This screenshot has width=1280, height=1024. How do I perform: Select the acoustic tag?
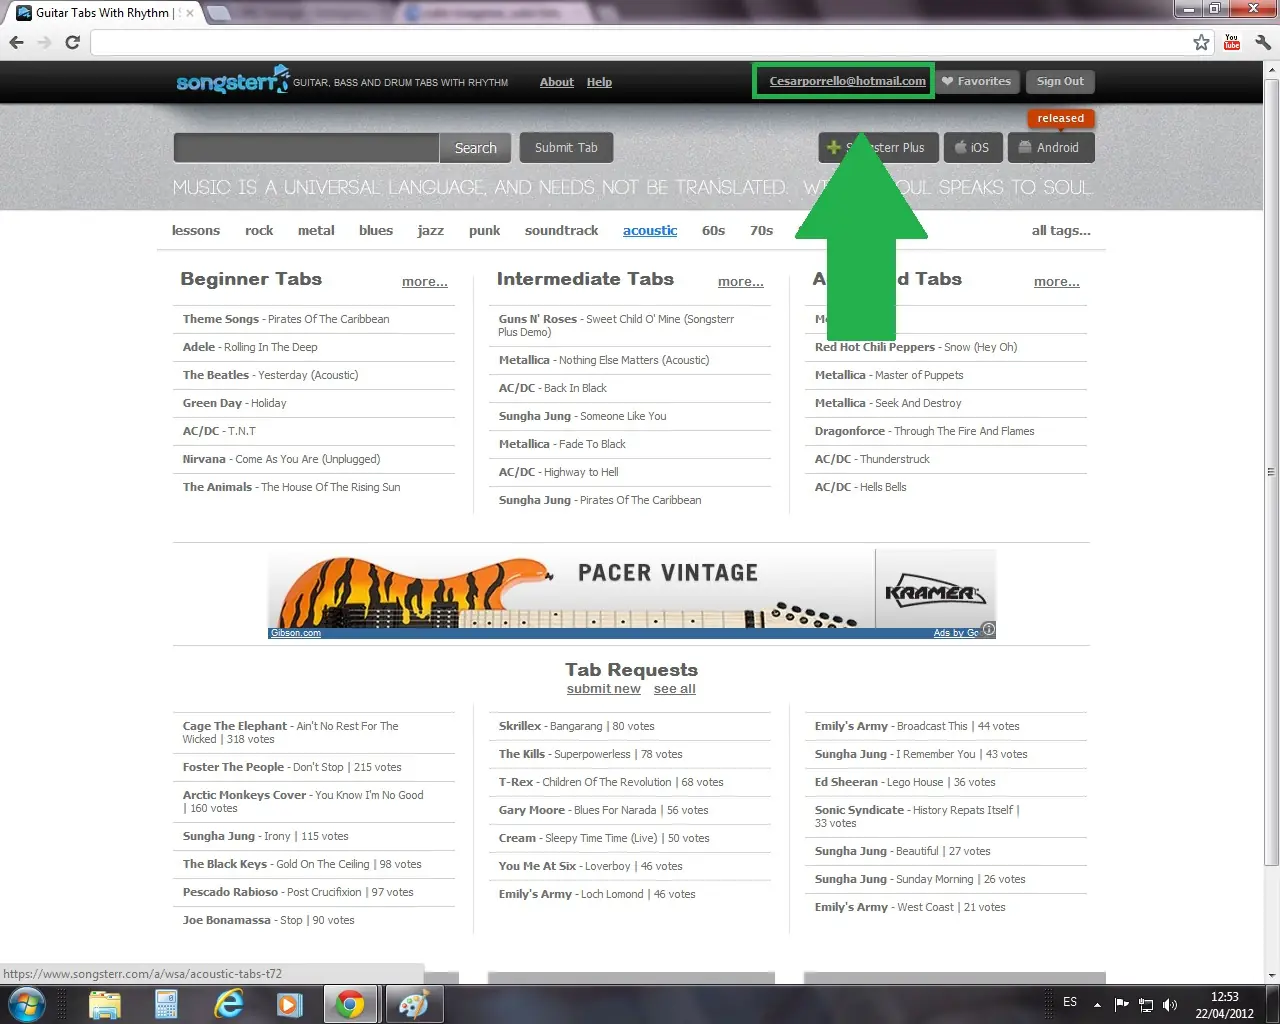coord(650,230)
